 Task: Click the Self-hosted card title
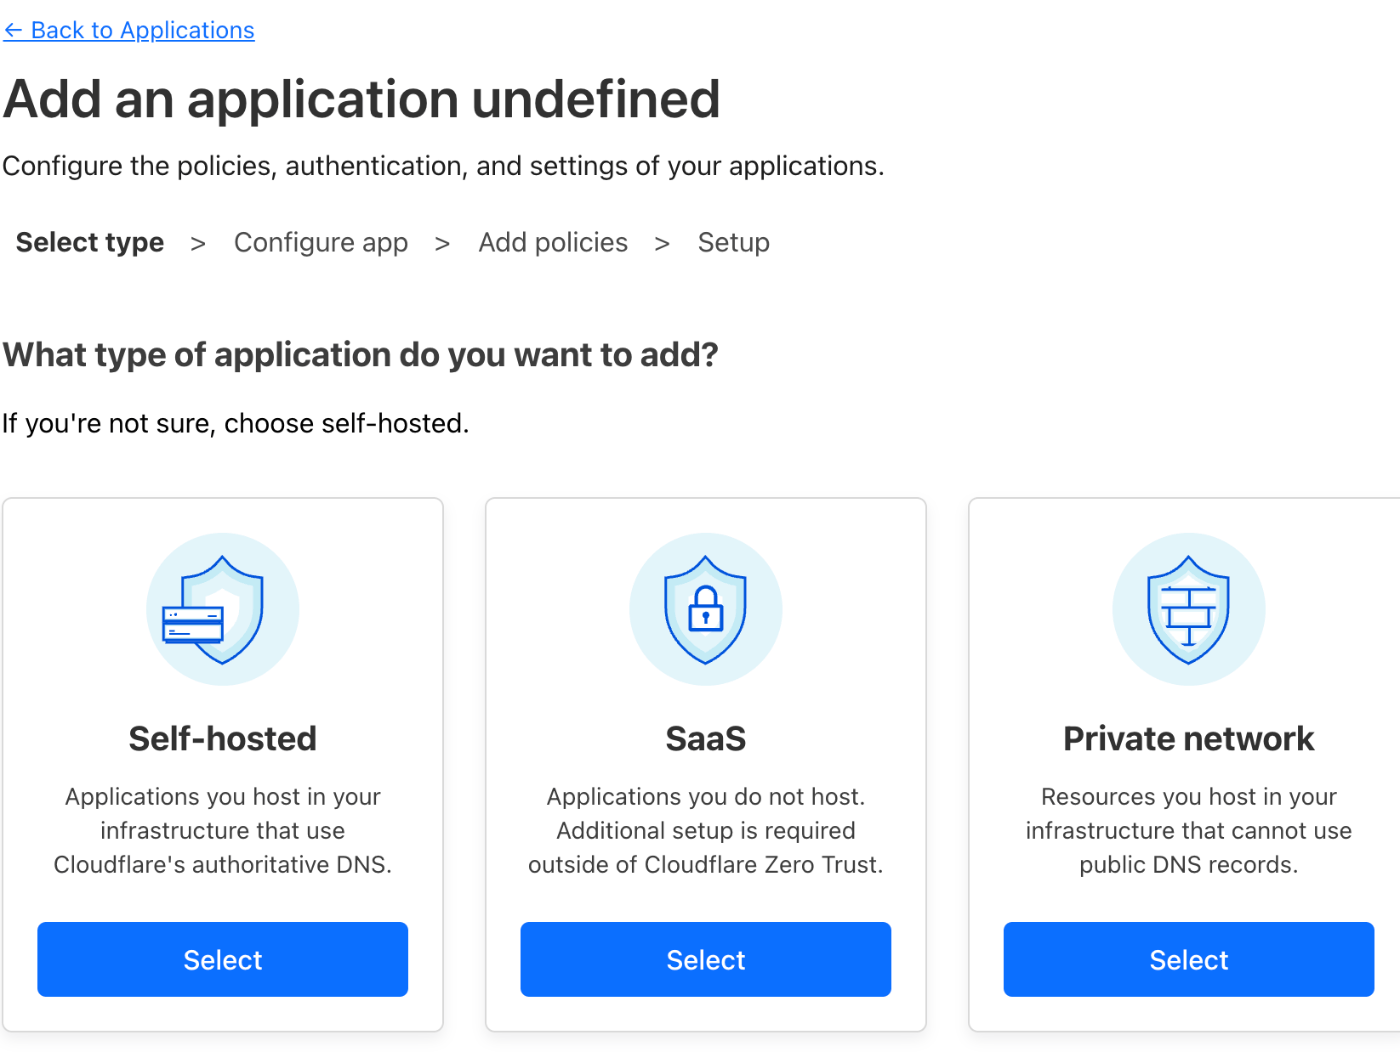click(222, 738)
